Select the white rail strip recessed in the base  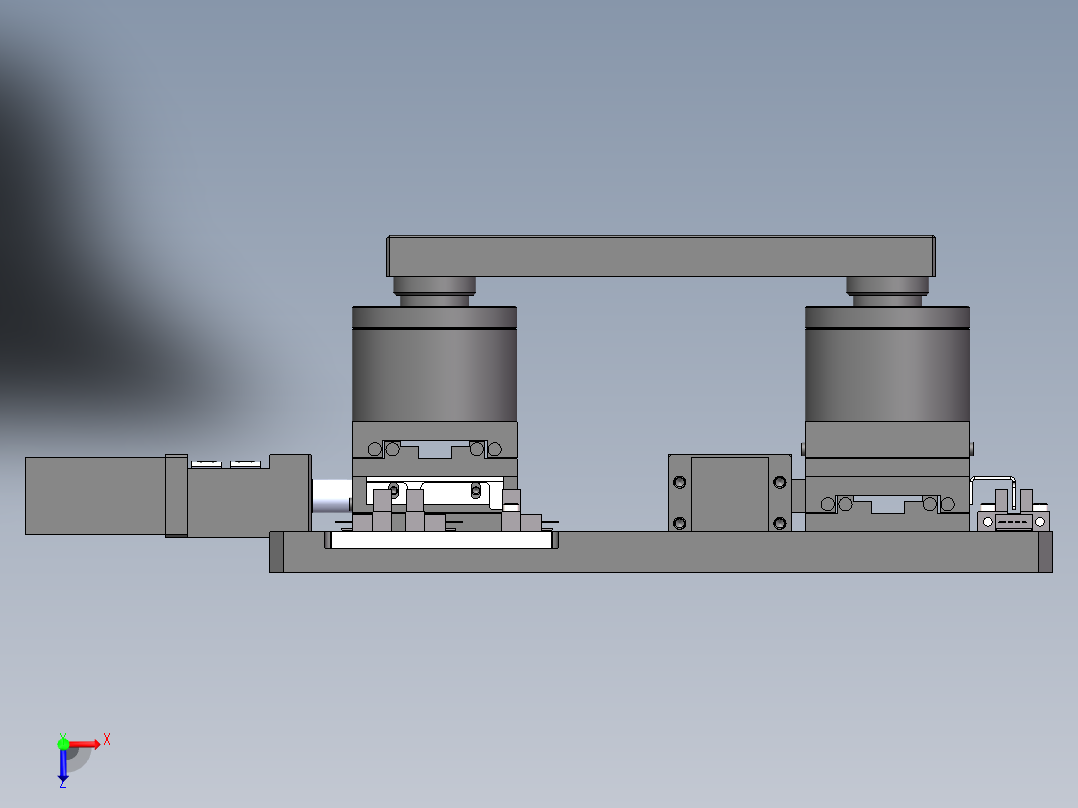tap(441, 540)
